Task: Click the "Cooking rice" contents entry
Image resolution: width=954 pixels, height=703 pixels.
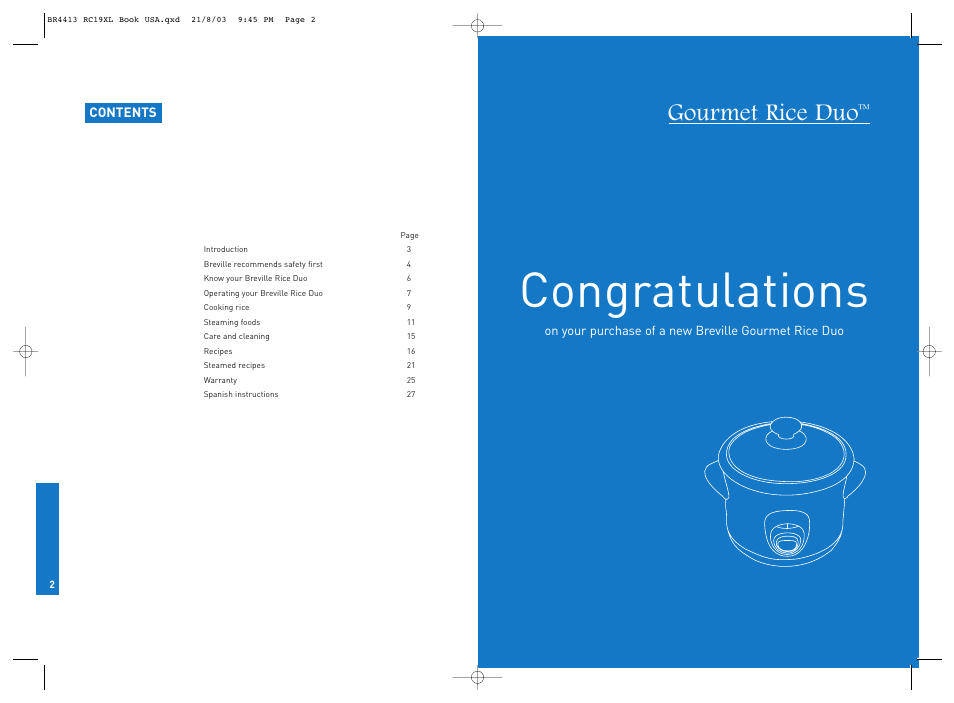Action: click(226, 307)
